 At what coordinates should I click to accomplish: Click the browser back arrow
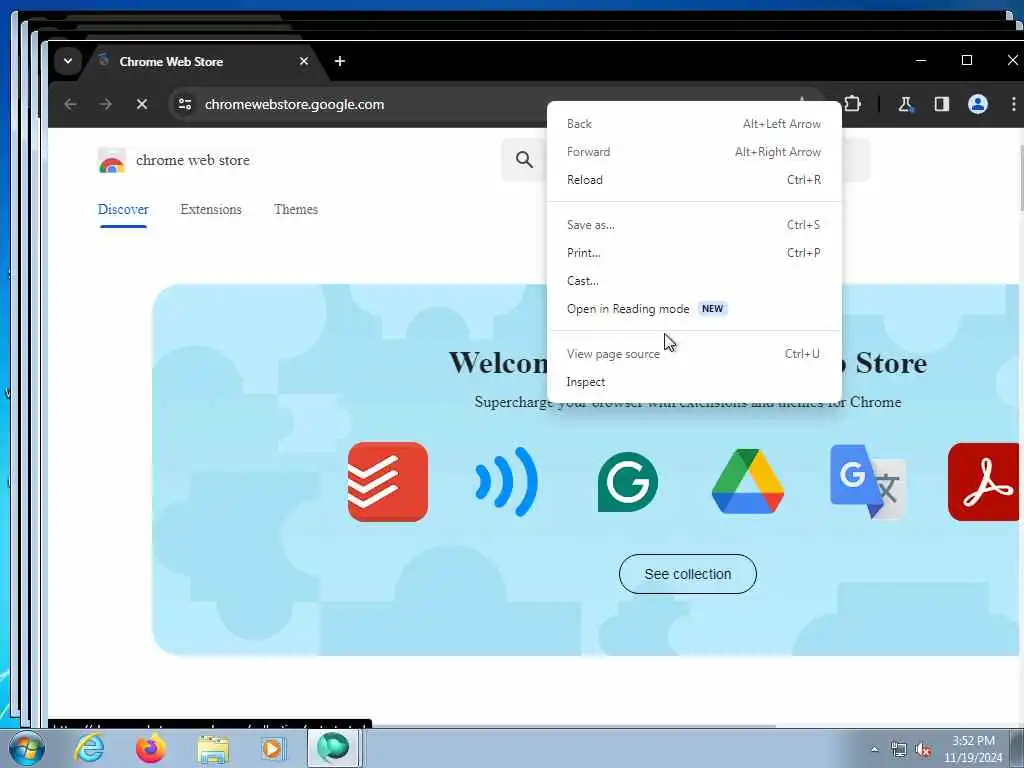tap(71, 104)
